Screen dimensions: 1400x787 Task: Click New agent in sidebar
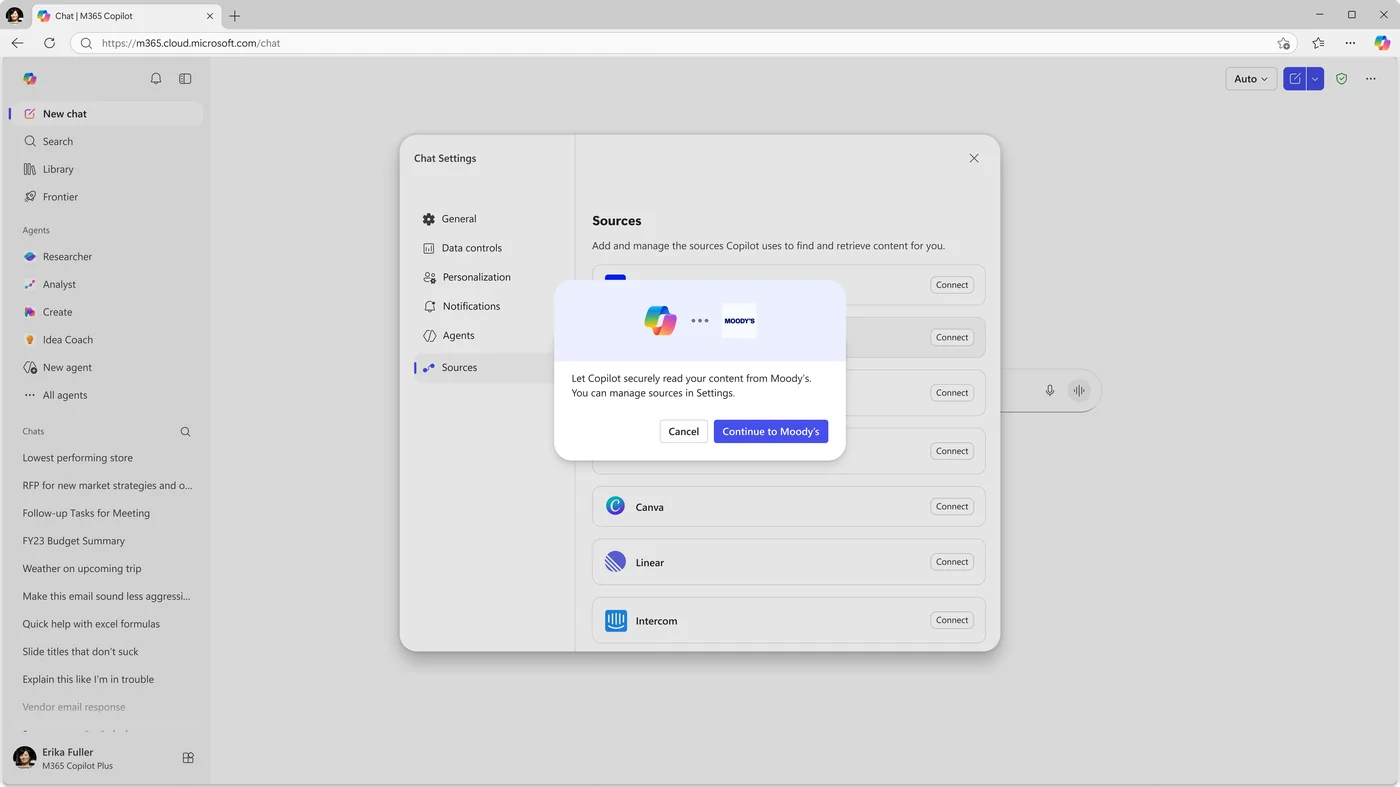coord(105,367)
